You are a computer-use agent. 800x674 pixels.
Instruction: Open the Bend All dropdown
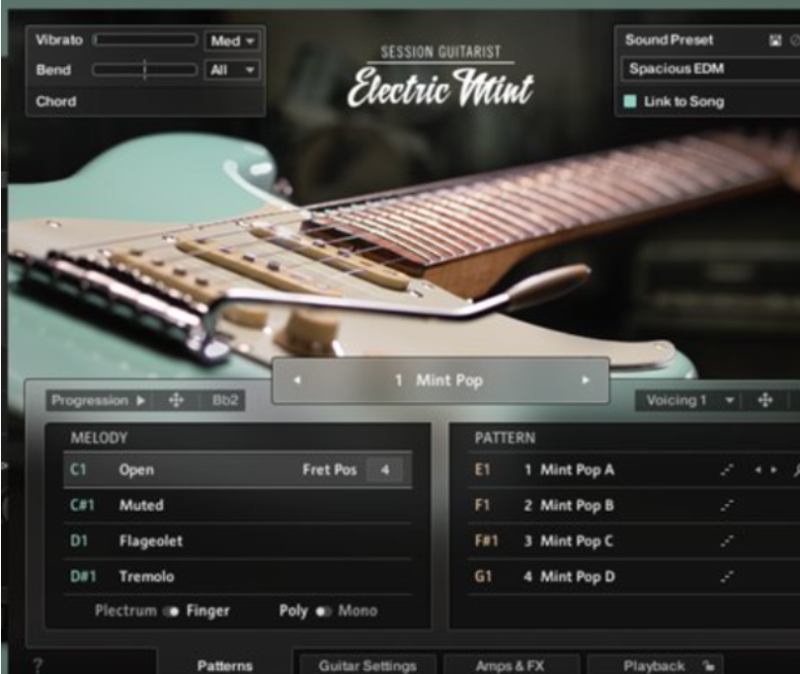pyautogui.click(x=232, y=70)
